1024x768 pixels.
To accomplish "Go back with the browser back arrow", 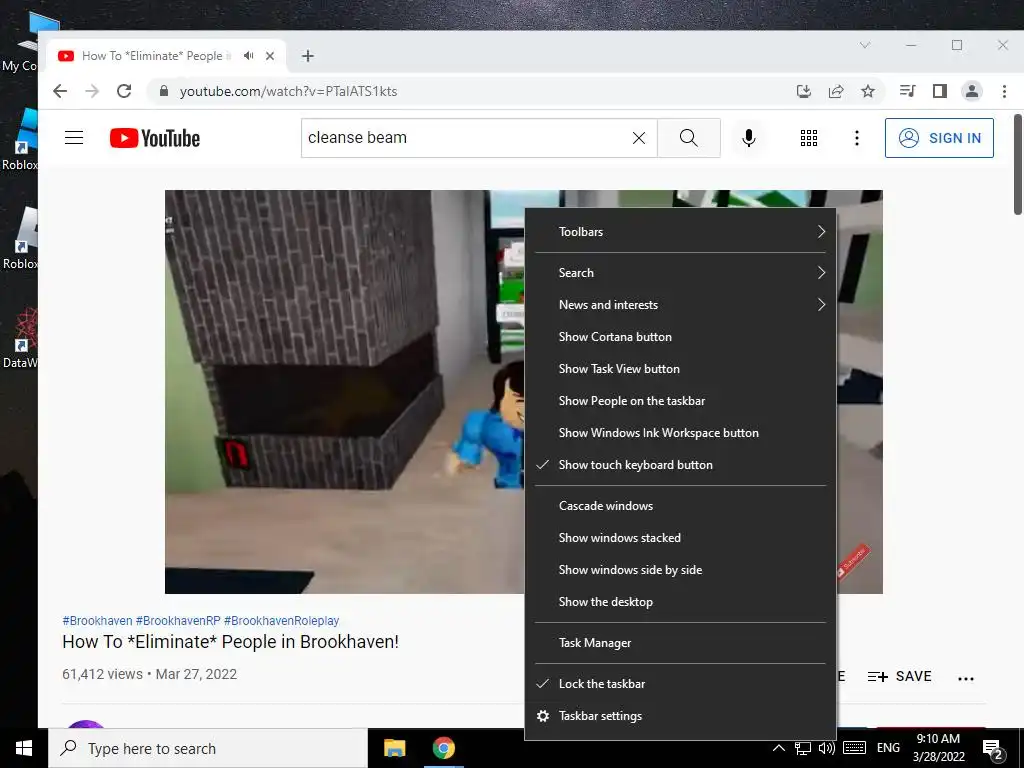I will pos(60,91).
